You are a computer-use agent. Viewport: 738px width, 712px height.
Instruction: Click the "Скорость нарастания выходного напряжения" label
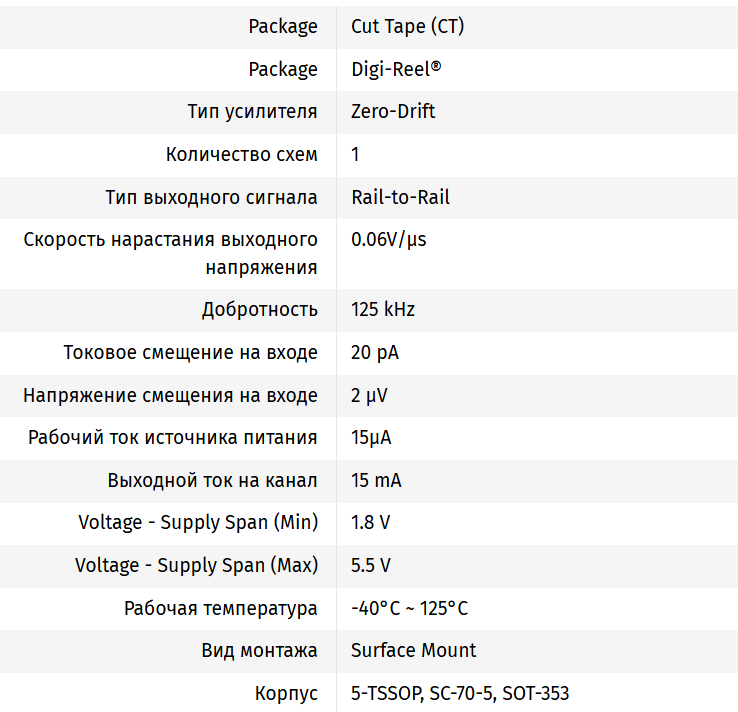(x=171, y=253)
